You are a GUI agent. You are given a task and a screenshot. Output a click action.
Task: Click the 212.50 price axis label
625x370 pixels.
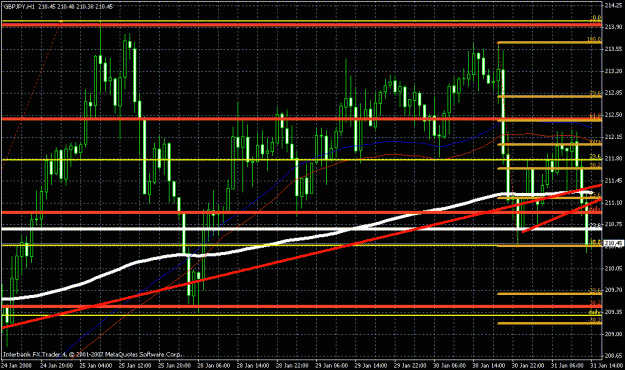613,115
